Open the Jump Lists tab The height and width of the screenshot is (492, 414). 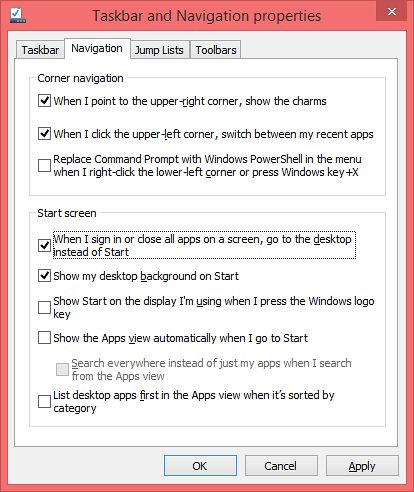(159, 50)
